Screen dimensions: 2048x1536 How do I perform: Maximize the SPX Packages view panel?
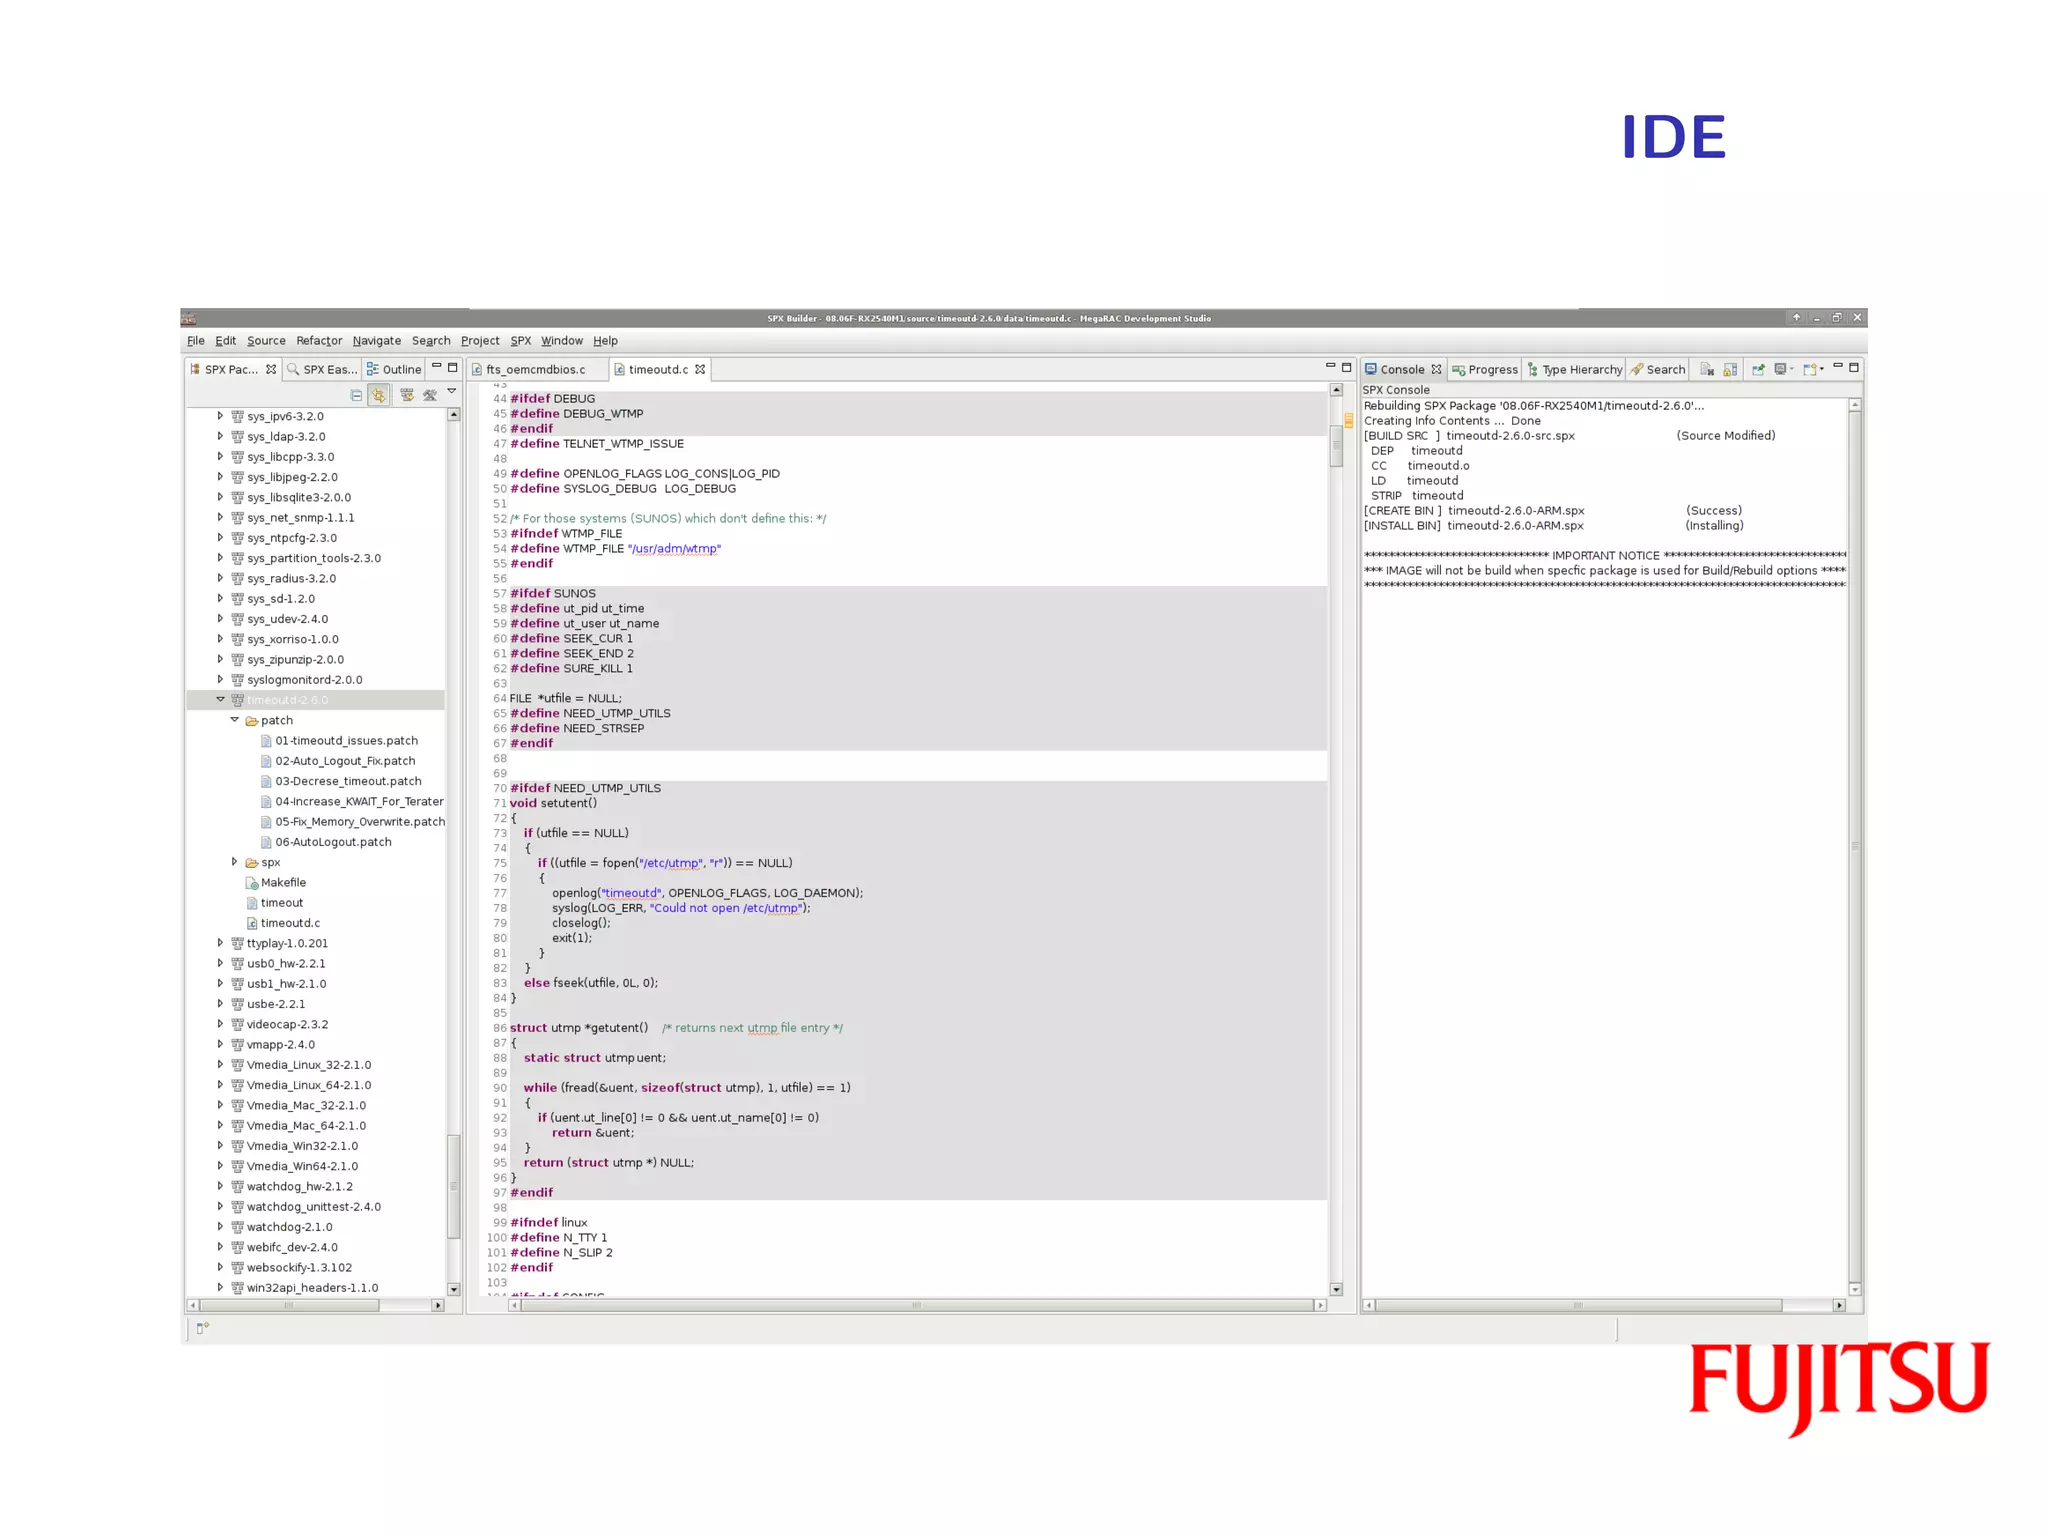(x=453, y=367)
